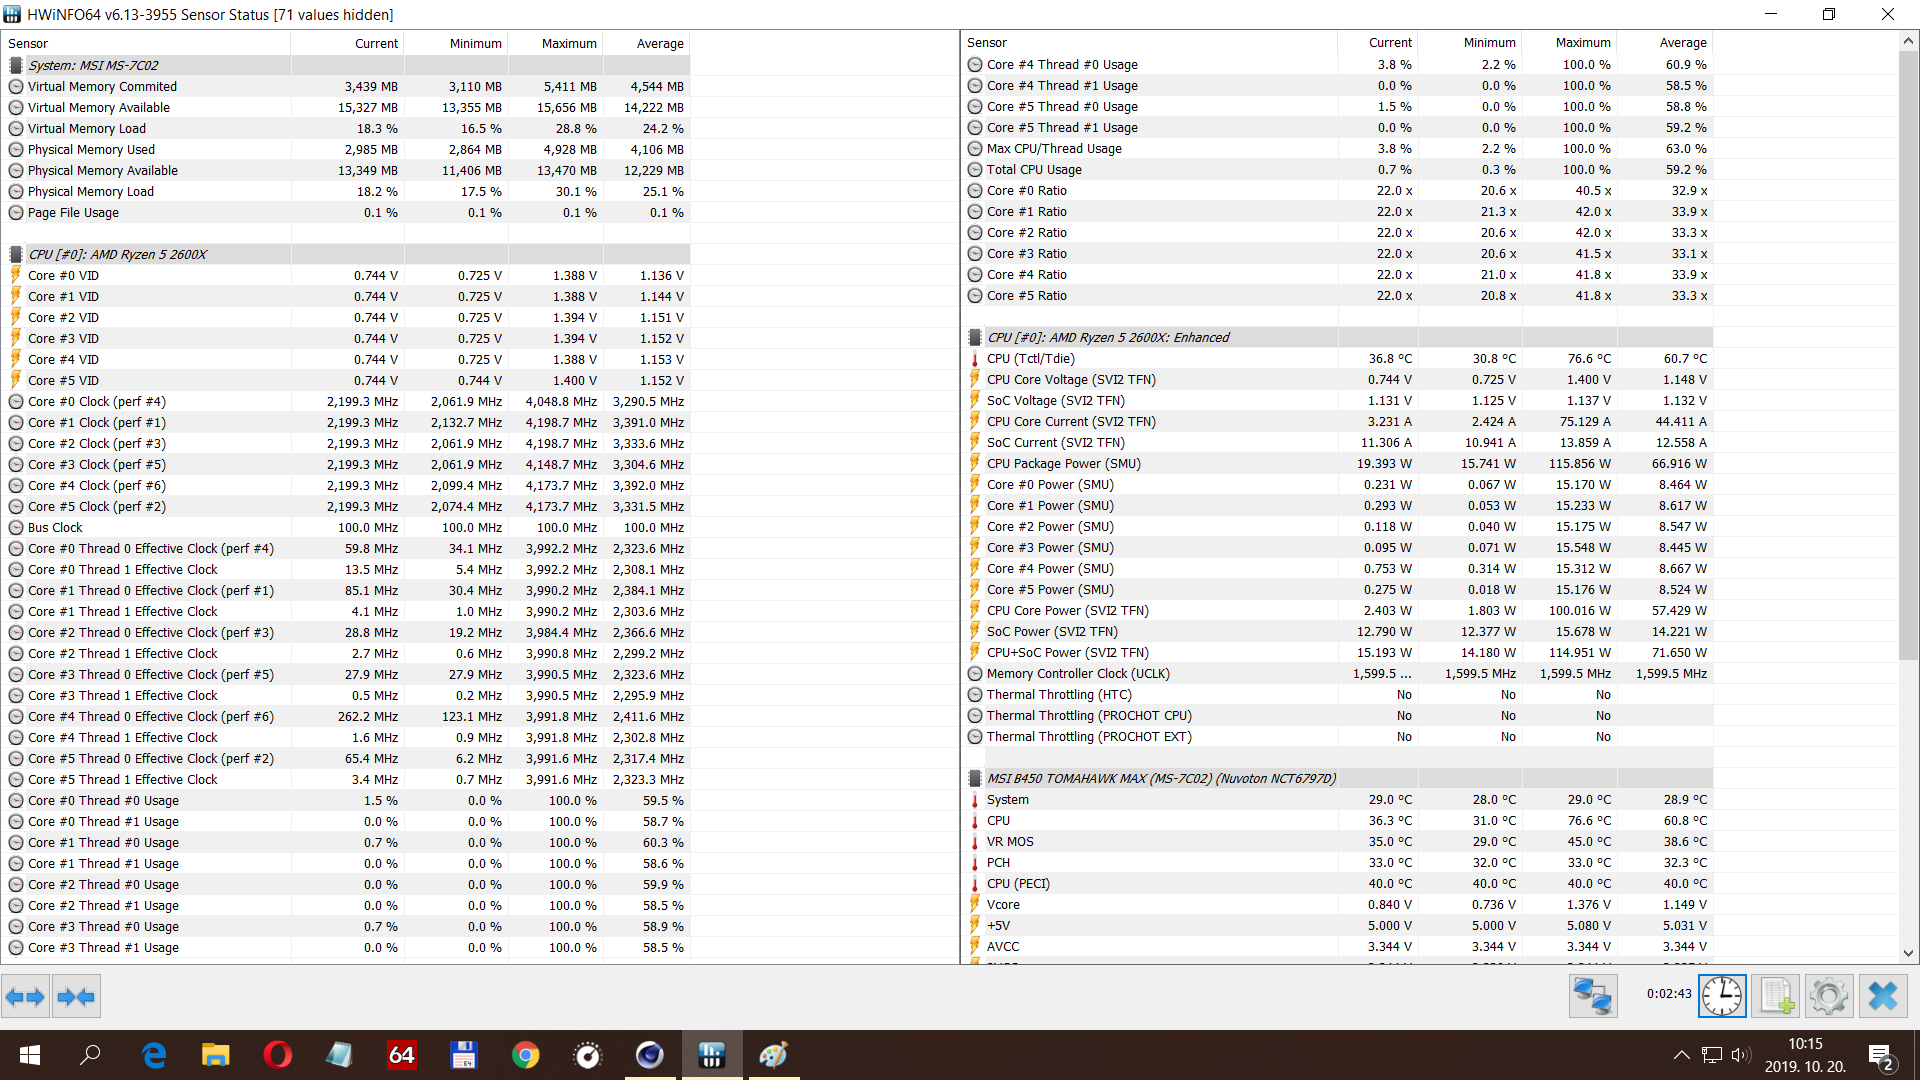Select the CPU [#0]: AMD Ryzen 5 2600X group header

[345, 254]
